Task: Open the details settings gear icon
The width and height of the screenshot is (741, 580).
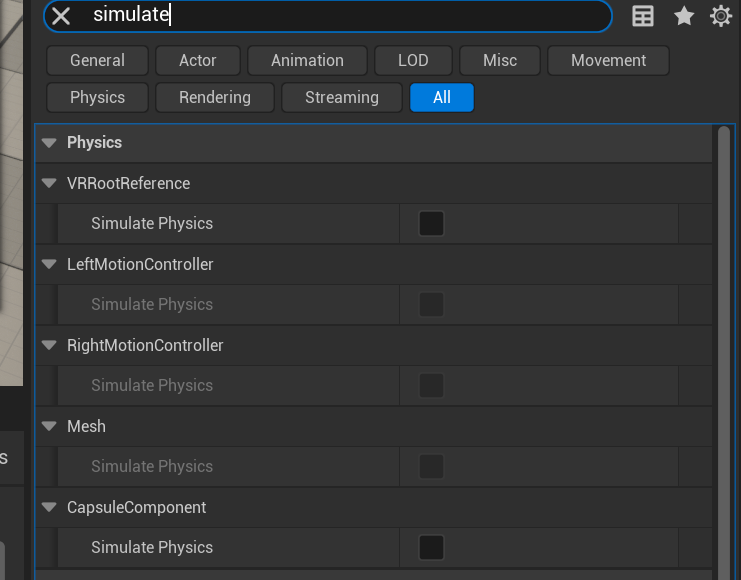Action: 721,16
